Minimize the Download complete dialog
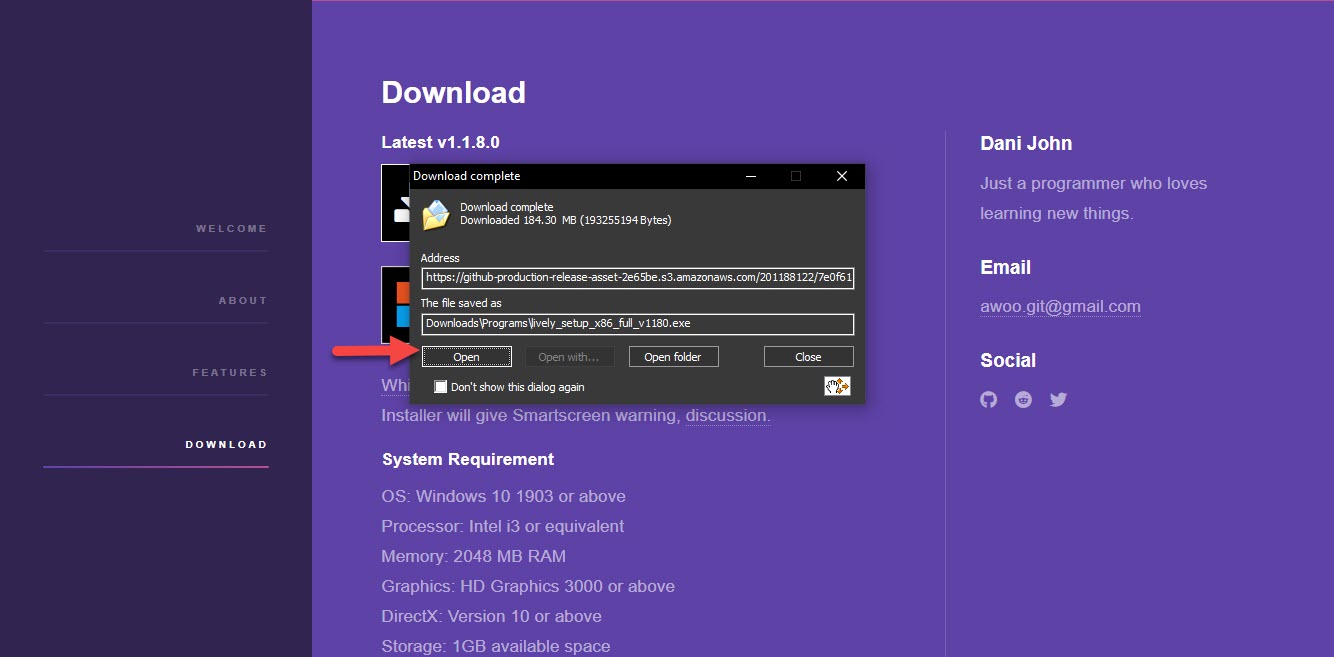1334x657 pixels. click(751, 176)
